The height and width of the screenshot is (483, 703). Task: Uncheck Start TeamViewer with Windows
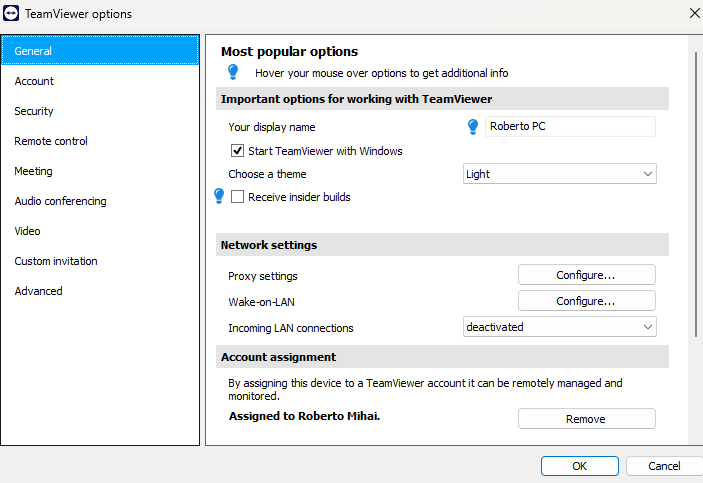click(237, 151)
